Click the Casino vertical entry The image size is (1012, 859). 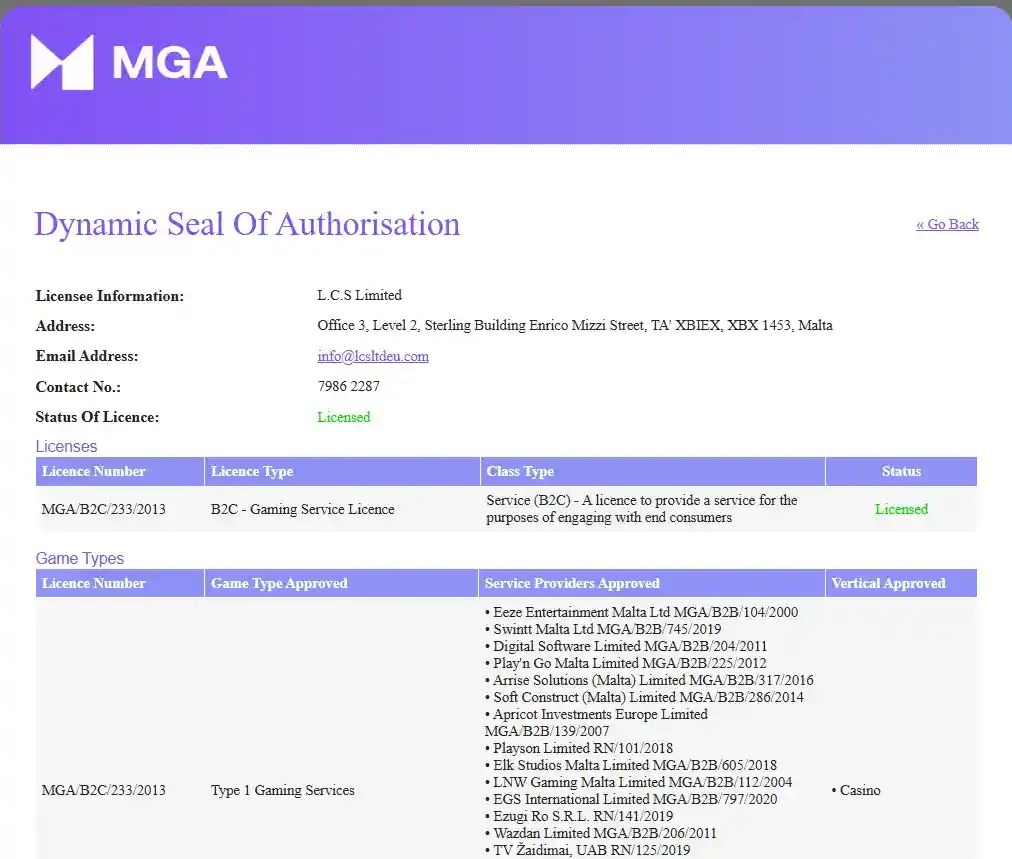(x=856, y=790)
